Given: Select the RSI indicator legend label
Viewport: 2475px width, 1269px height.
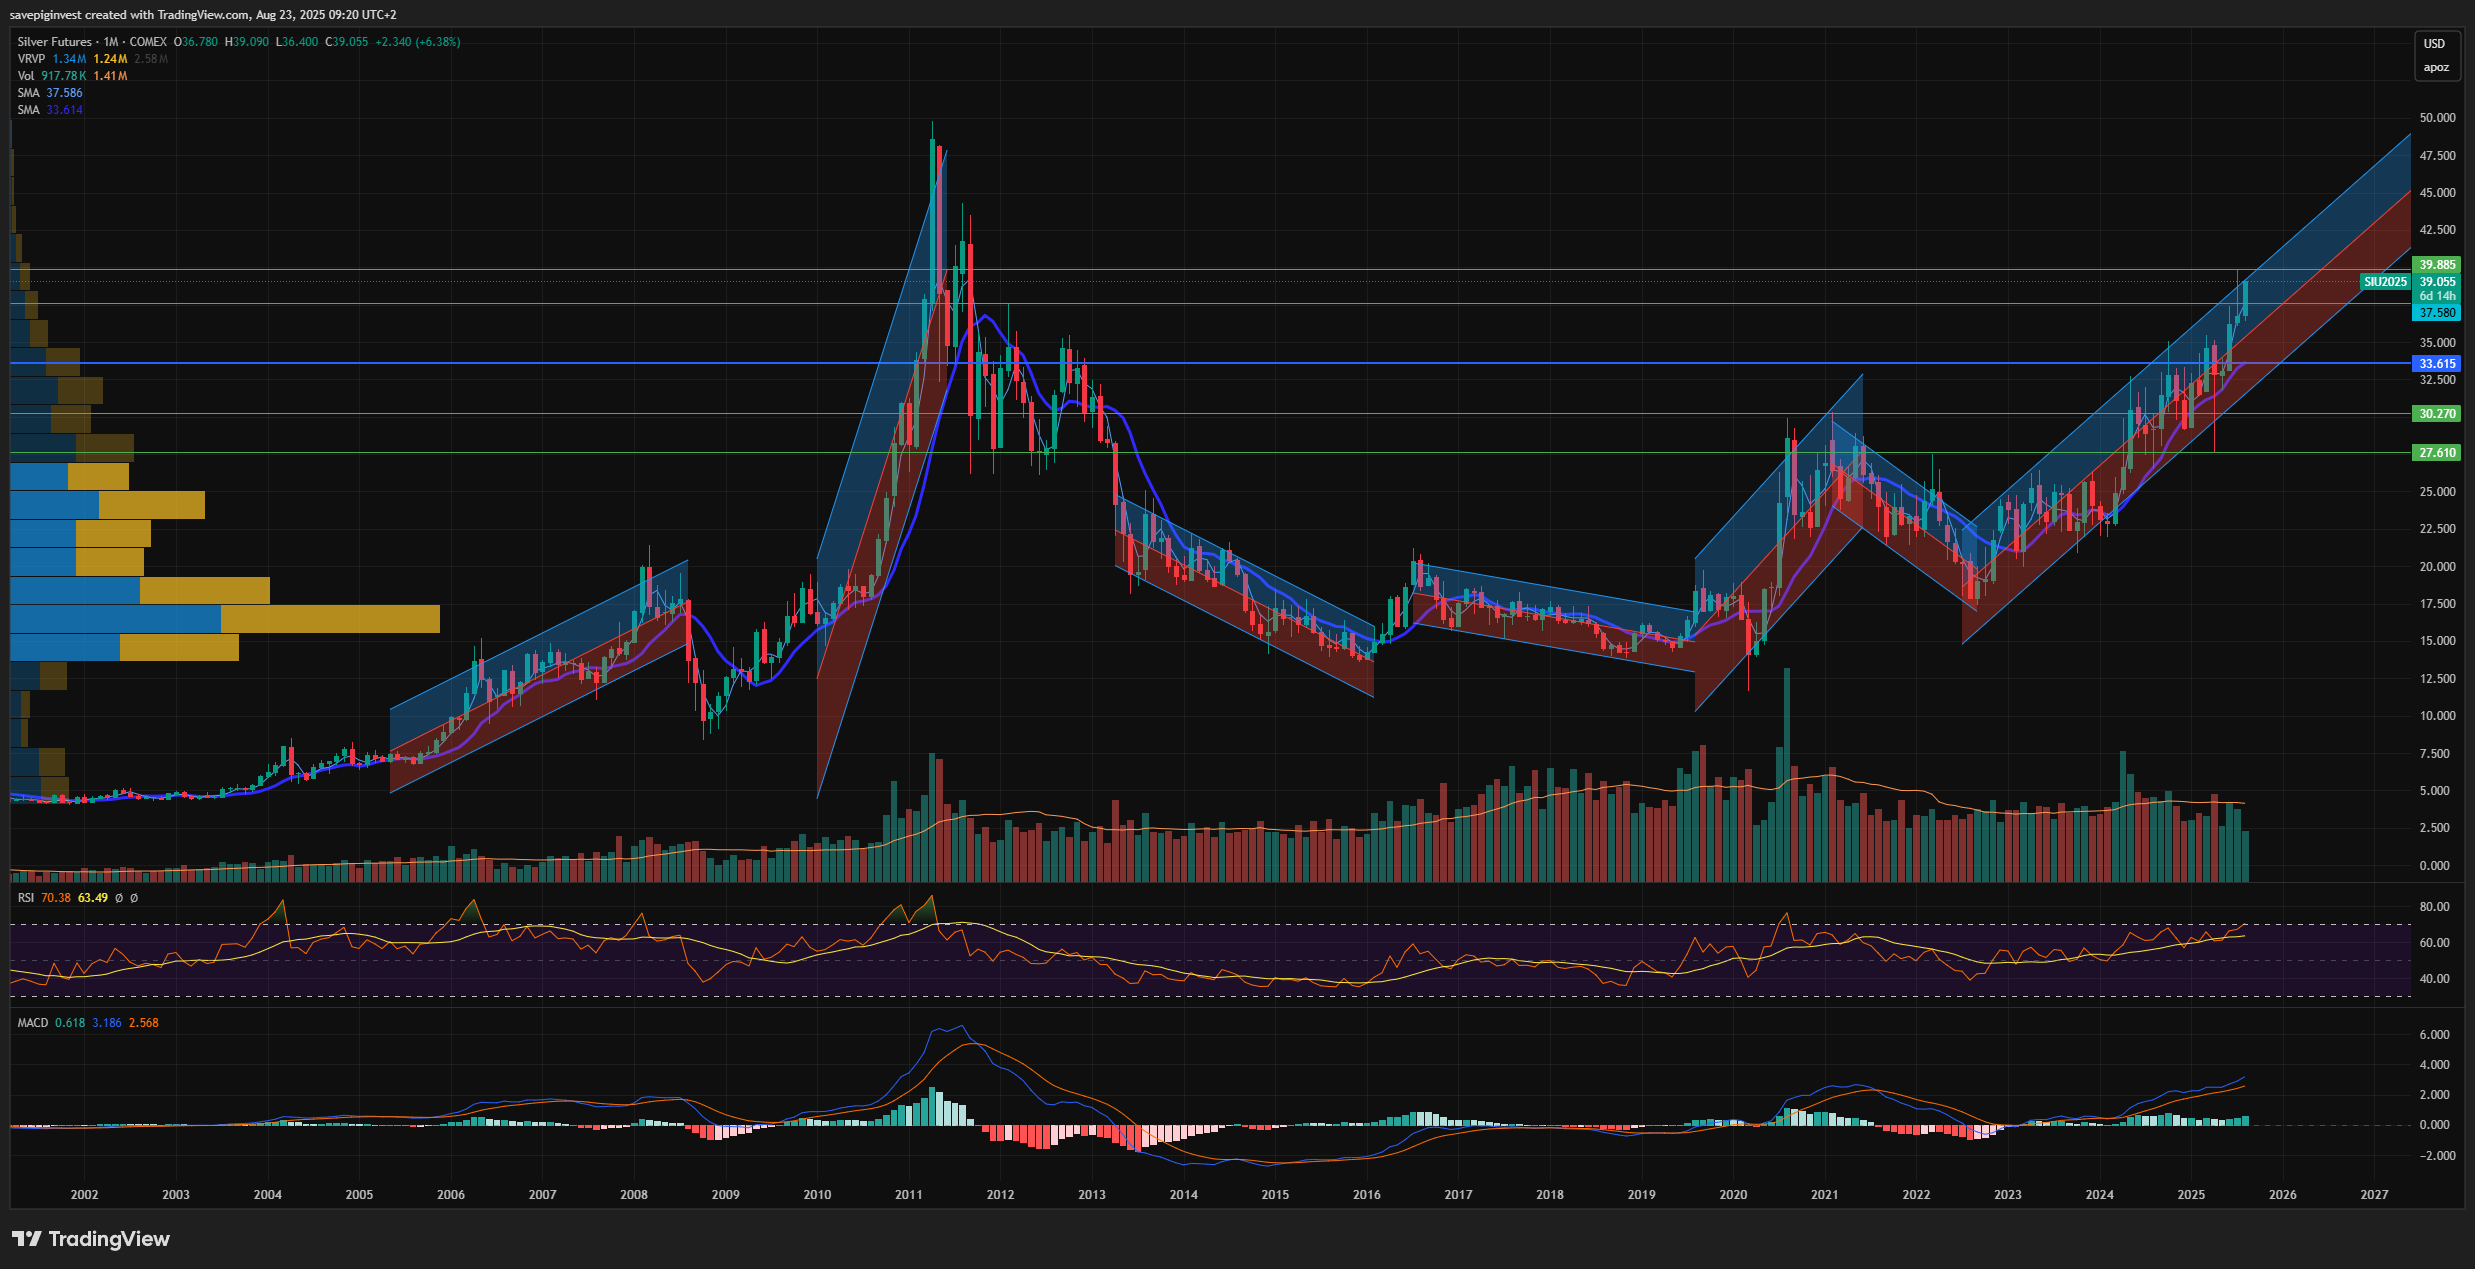Looking at the screenshot, I should pos(25,898).
